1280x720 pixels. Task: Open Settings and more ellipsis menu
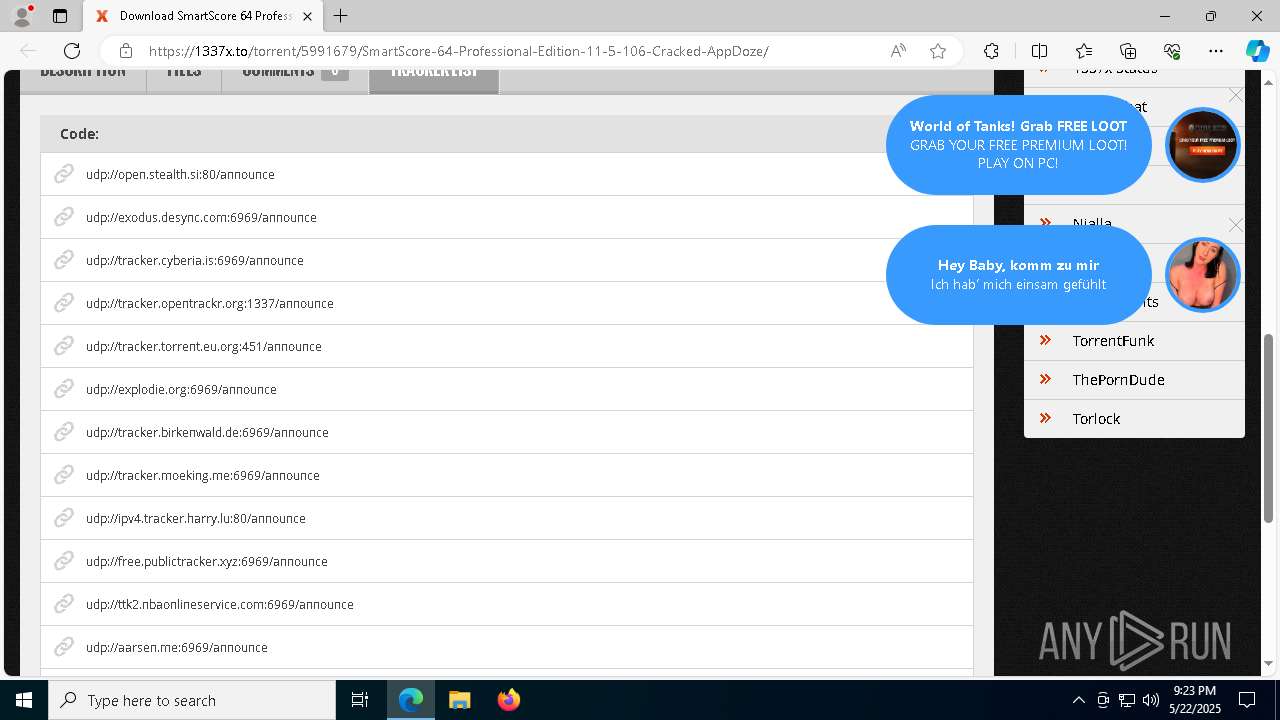pyautogui.click(x=1216, y=51)
